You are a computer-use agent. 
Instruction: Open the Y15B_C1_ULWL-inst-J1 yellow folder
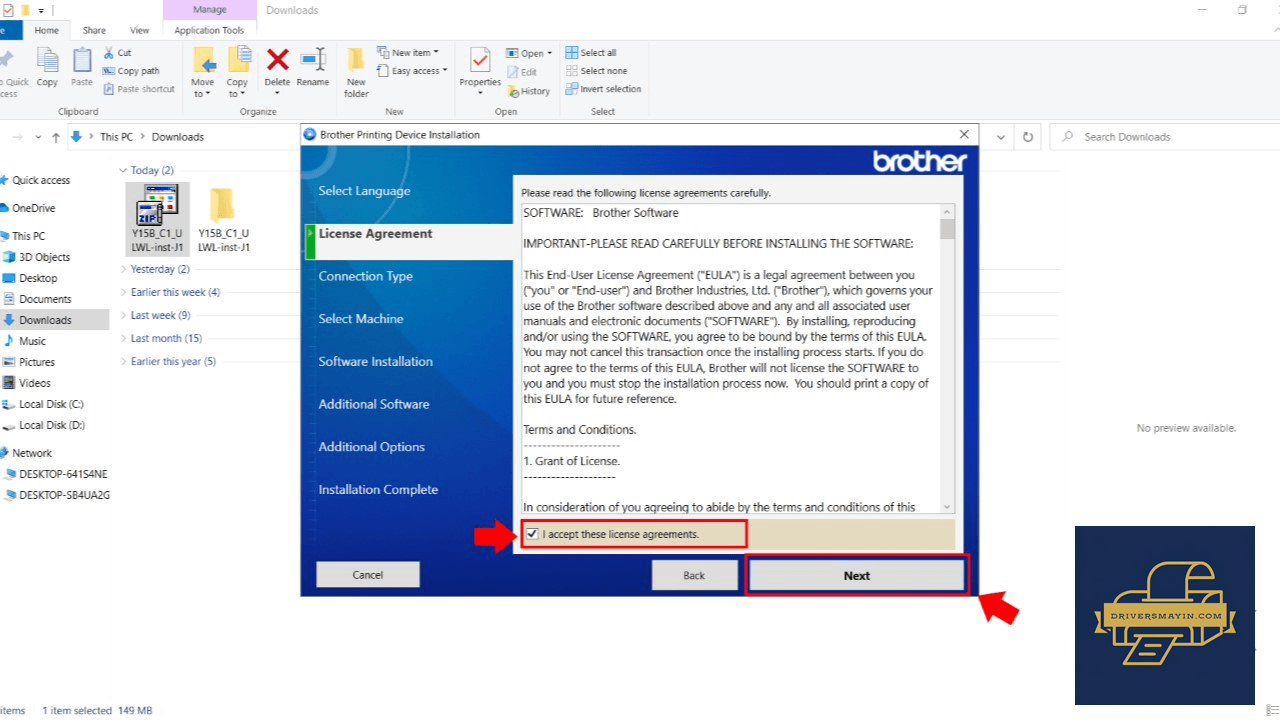223,218
